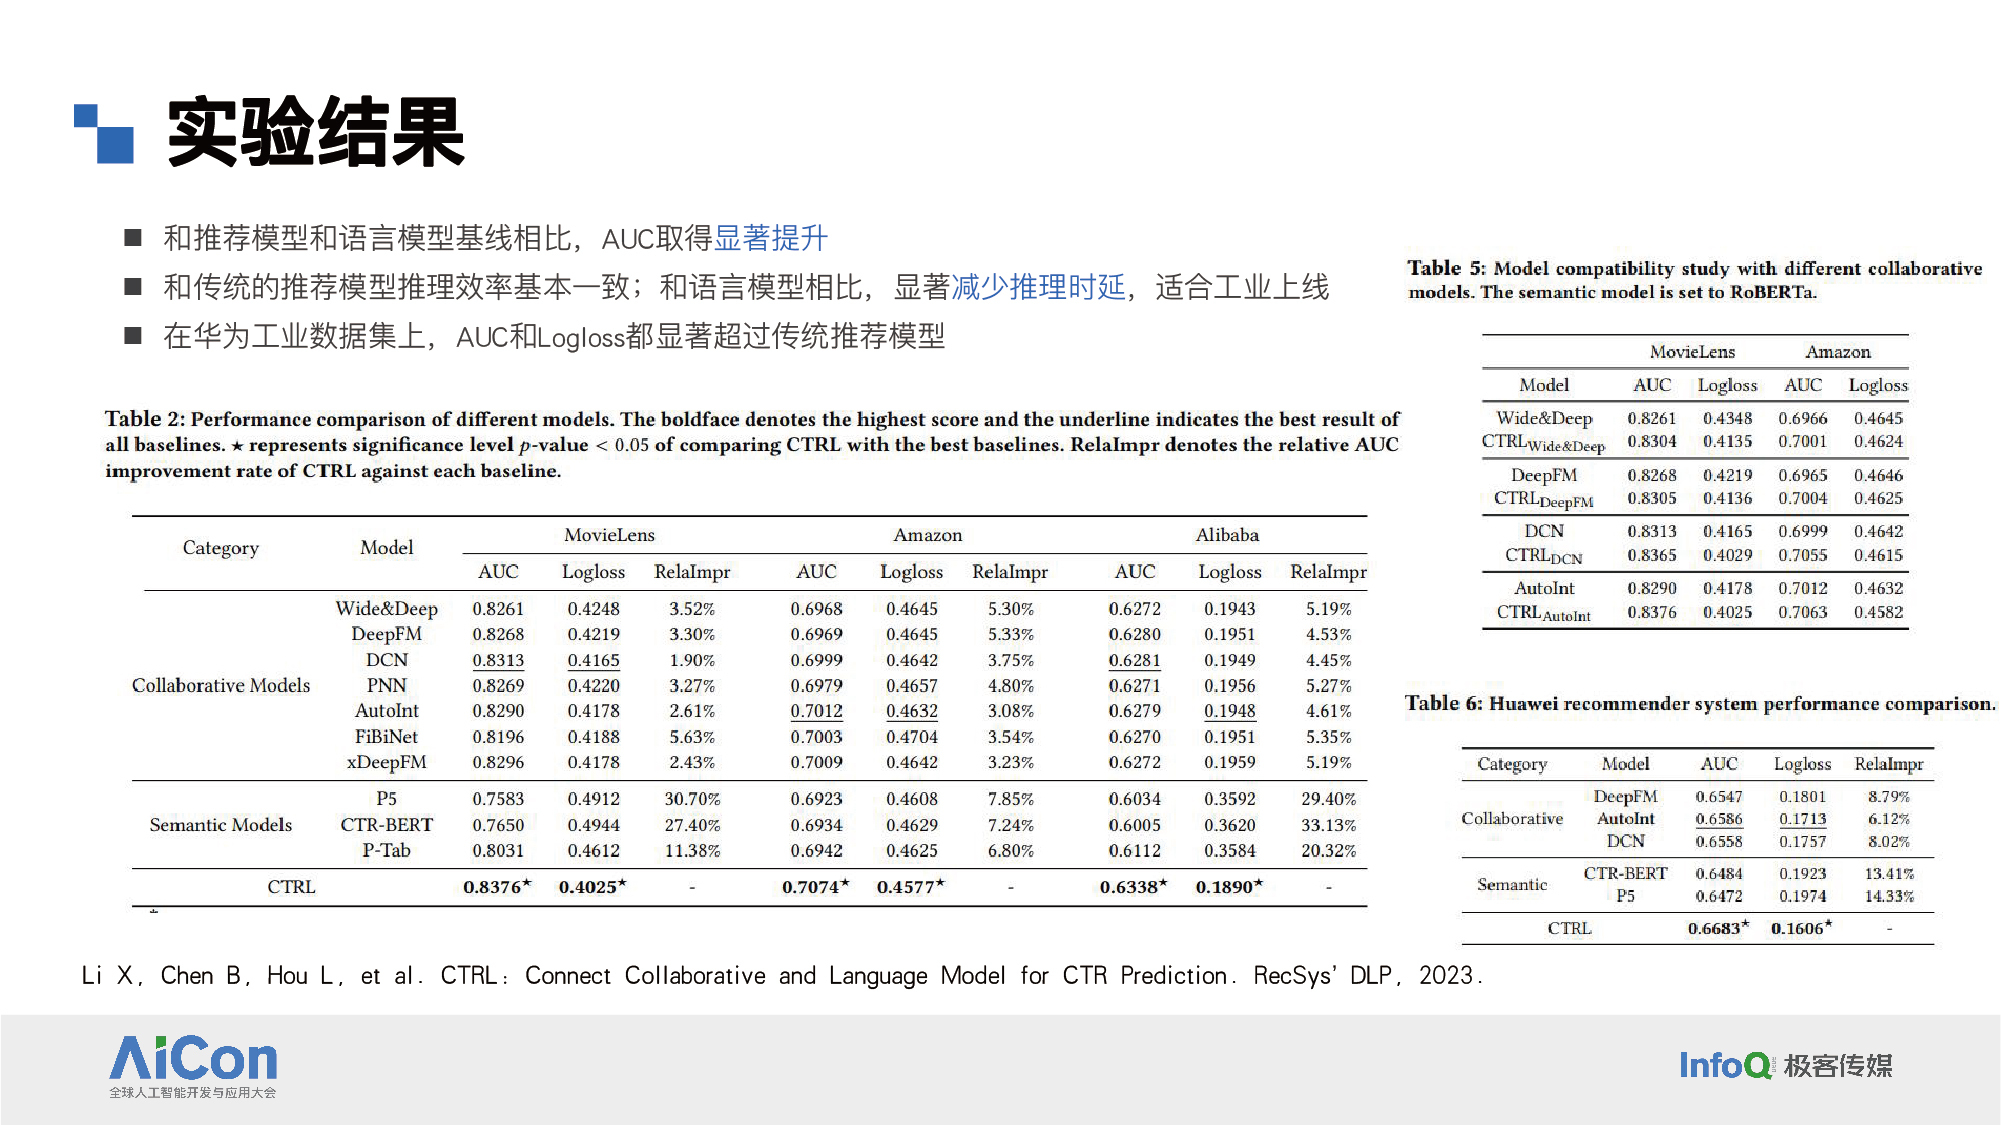This screenshot has width=2001, height=1125.
Task: Click the xDeepFM model name
Action: (x=386, y=762)
